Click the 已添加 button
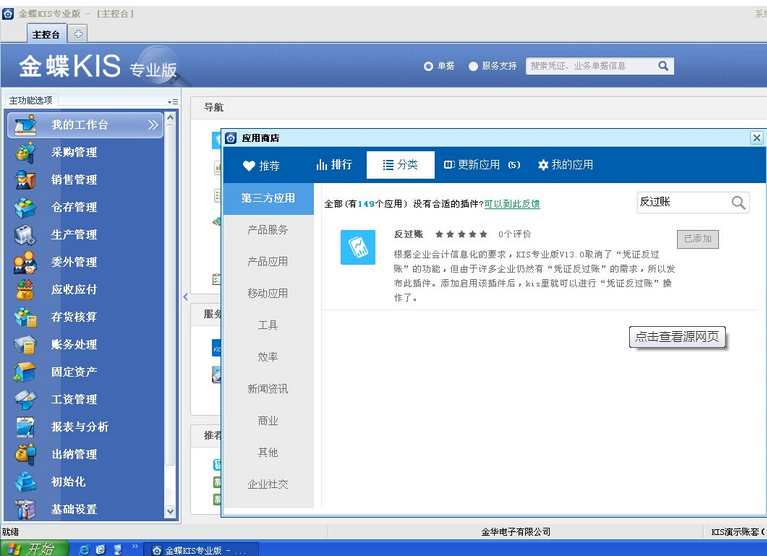 698,239
